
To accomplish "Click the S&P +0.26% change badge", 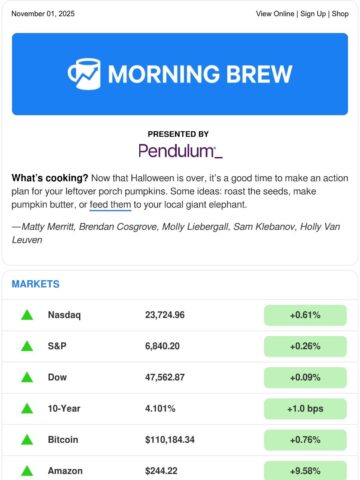I will 305,346.
